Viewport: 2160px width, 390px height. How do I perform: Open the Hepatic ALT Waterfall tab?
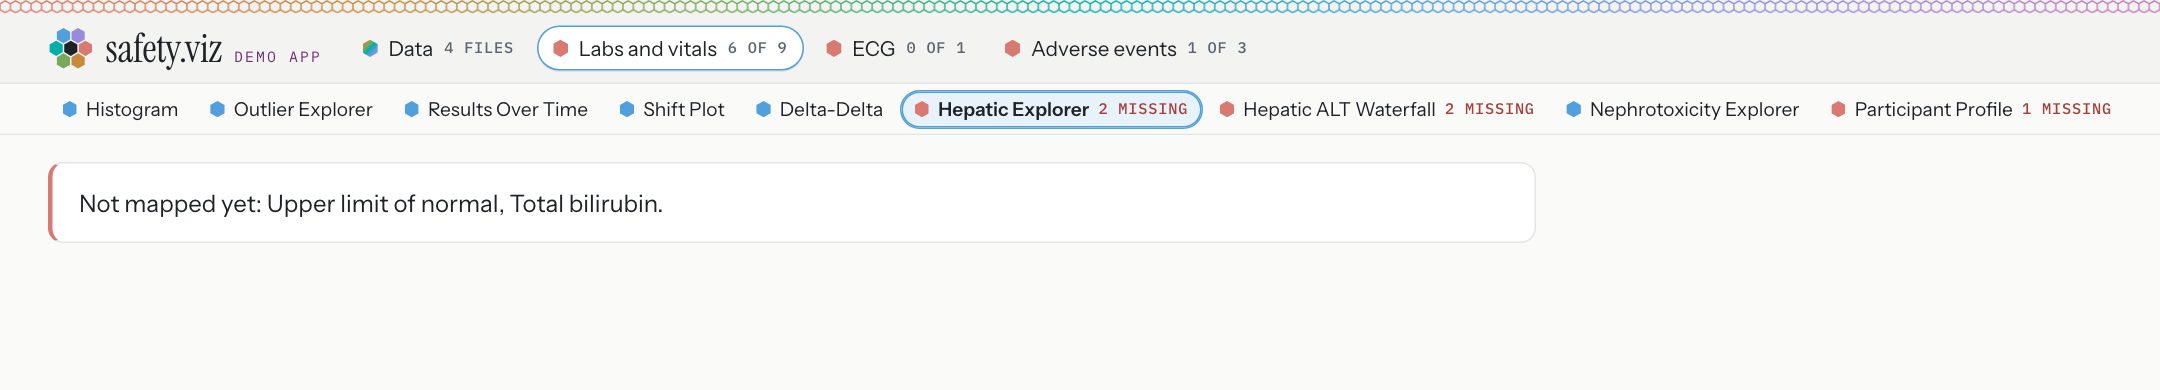(1376, 109)
